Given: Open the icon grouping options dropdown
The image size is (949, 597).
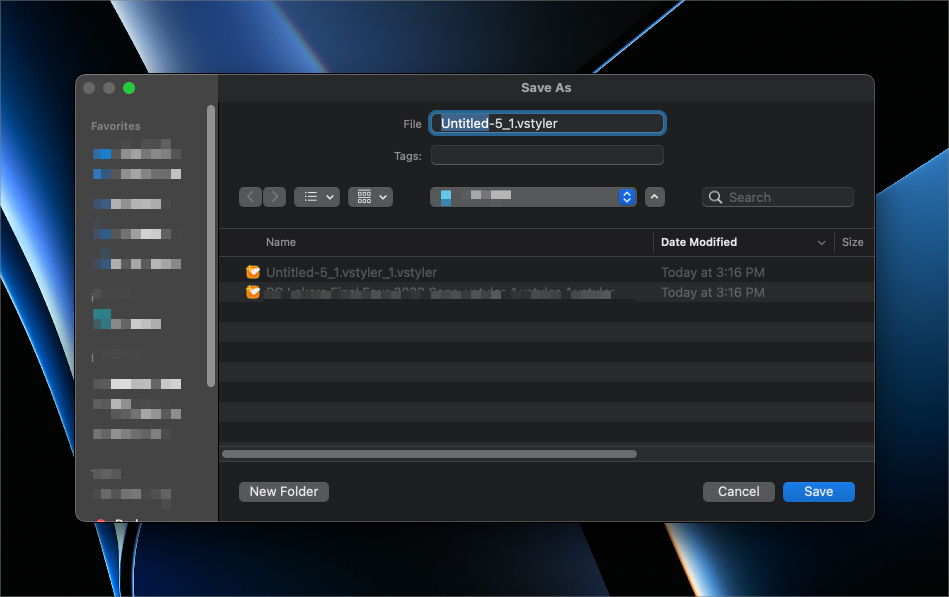Looking at the screenshot, I should (x=370, y=197).
